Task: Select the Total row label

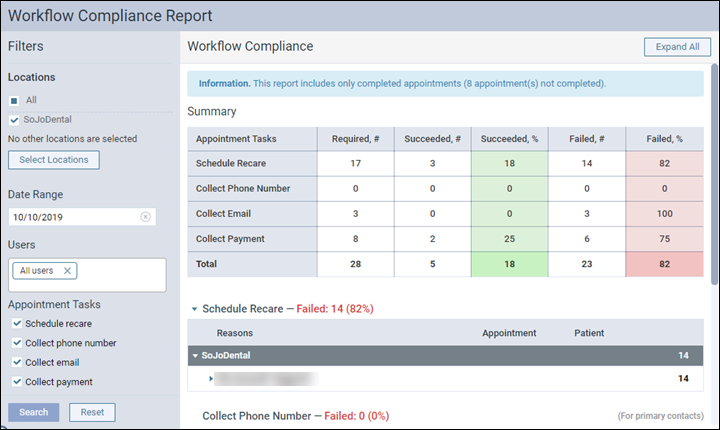Action: pyautogui.click(x=206, y=264)
